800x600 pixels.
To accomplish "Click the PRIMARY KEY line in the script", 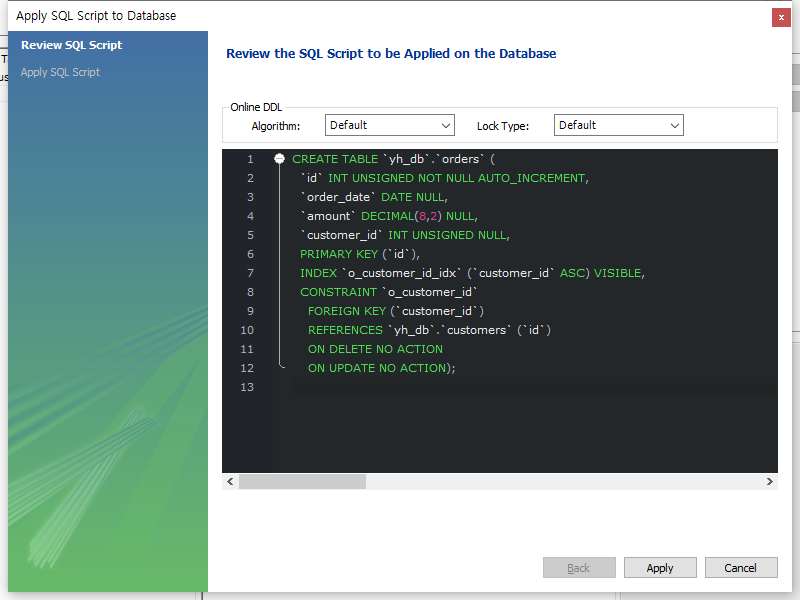I will (355, 253).
